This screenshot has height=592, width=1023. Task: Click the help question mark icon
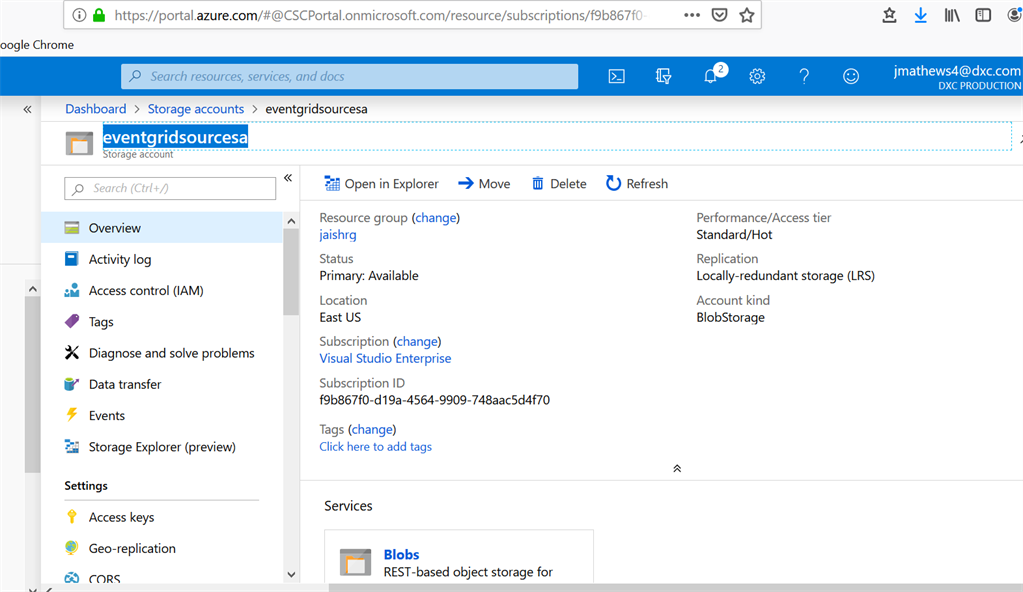click(x=804, y=76)
